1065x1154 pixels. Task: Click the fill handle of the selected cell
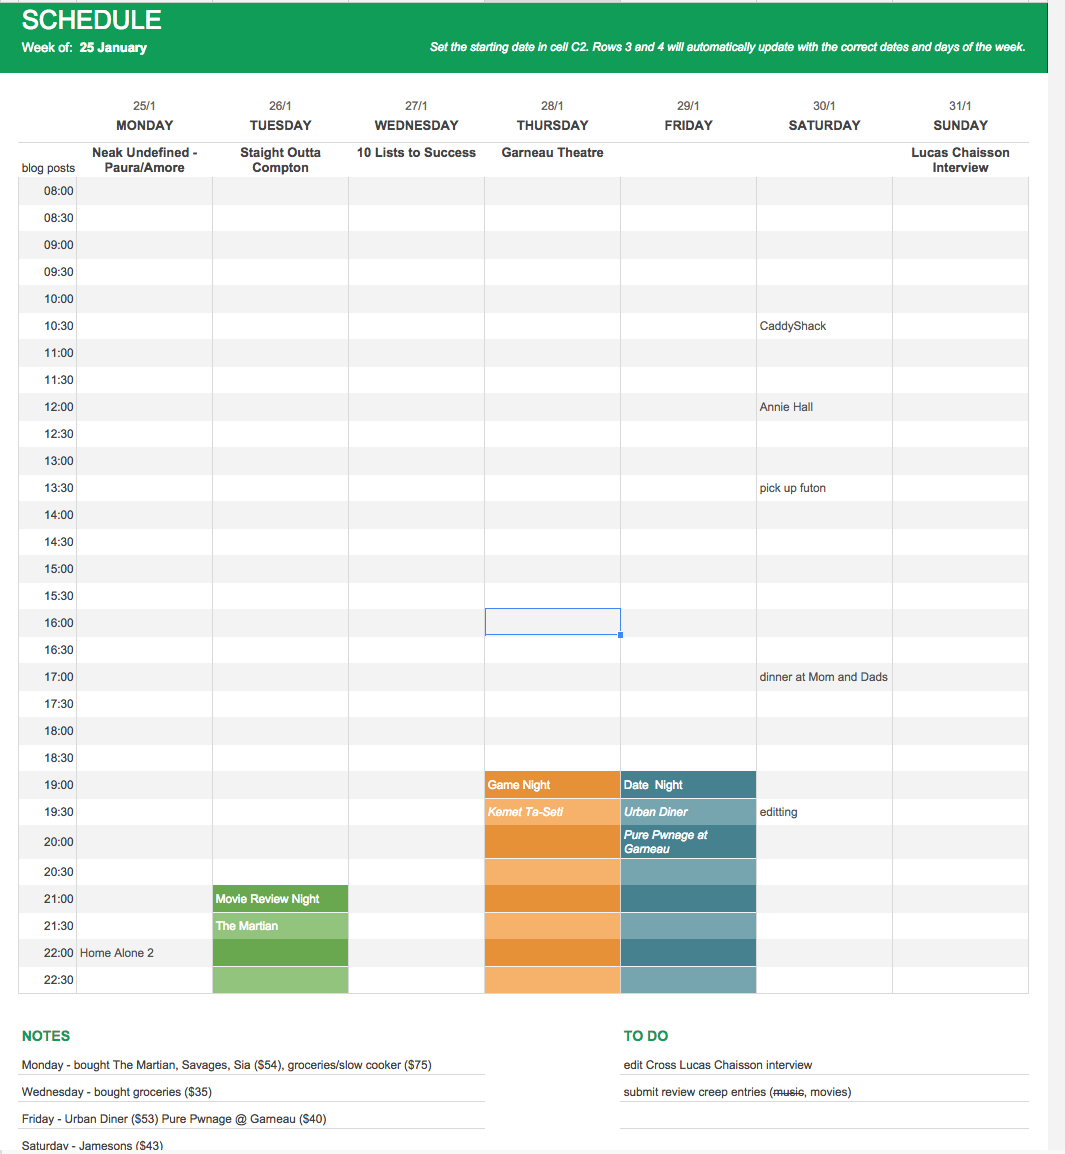(x=621, y=635)
